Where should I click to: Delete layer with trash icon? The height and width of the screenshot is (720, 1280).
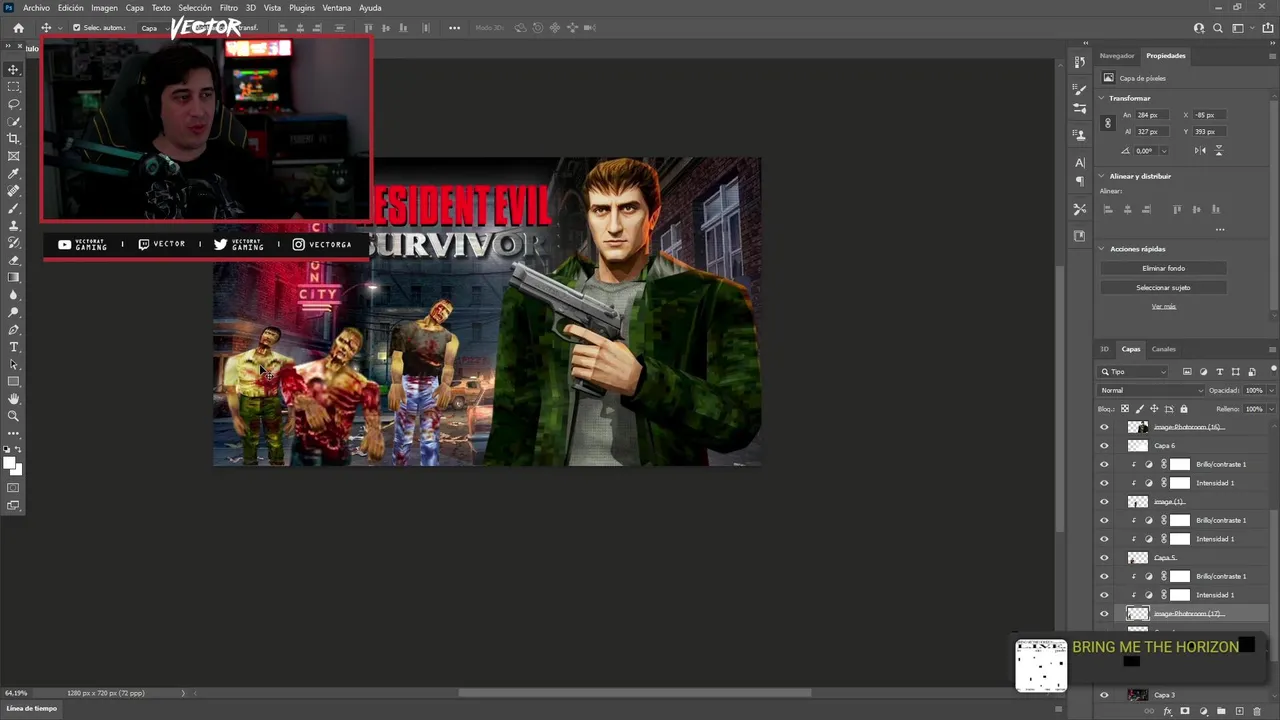1256,711
